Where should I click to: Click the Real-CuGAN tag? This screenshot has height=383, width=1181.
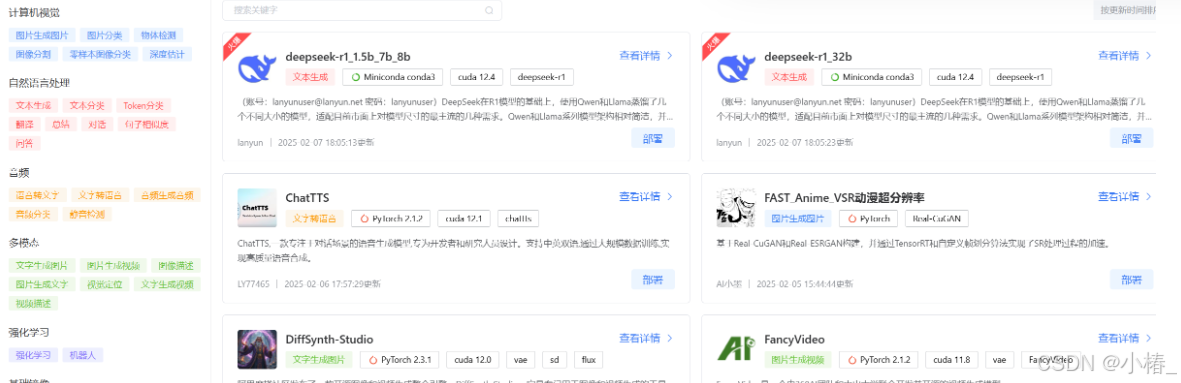point(937,218)
